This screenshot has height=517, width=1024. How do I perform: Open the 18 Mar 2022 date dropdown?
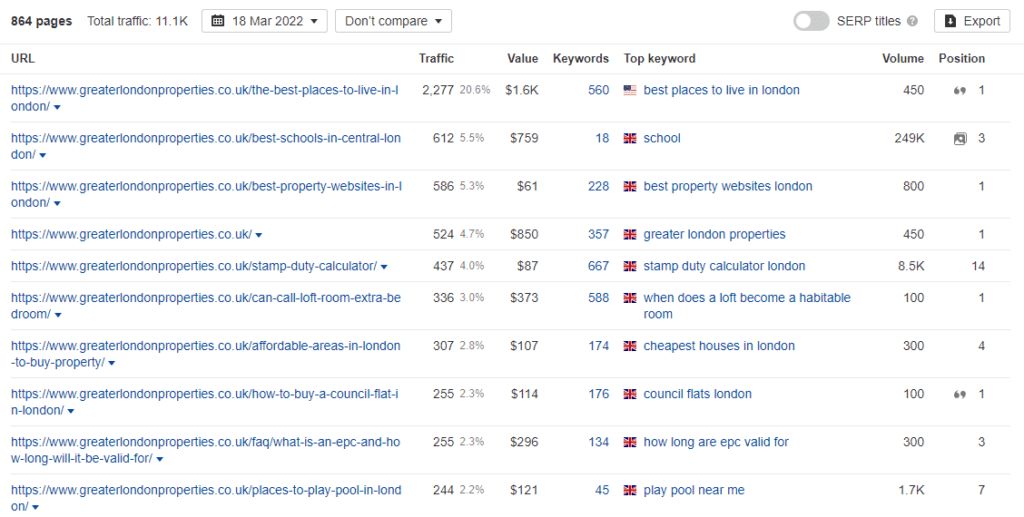(x=264, y=21)
